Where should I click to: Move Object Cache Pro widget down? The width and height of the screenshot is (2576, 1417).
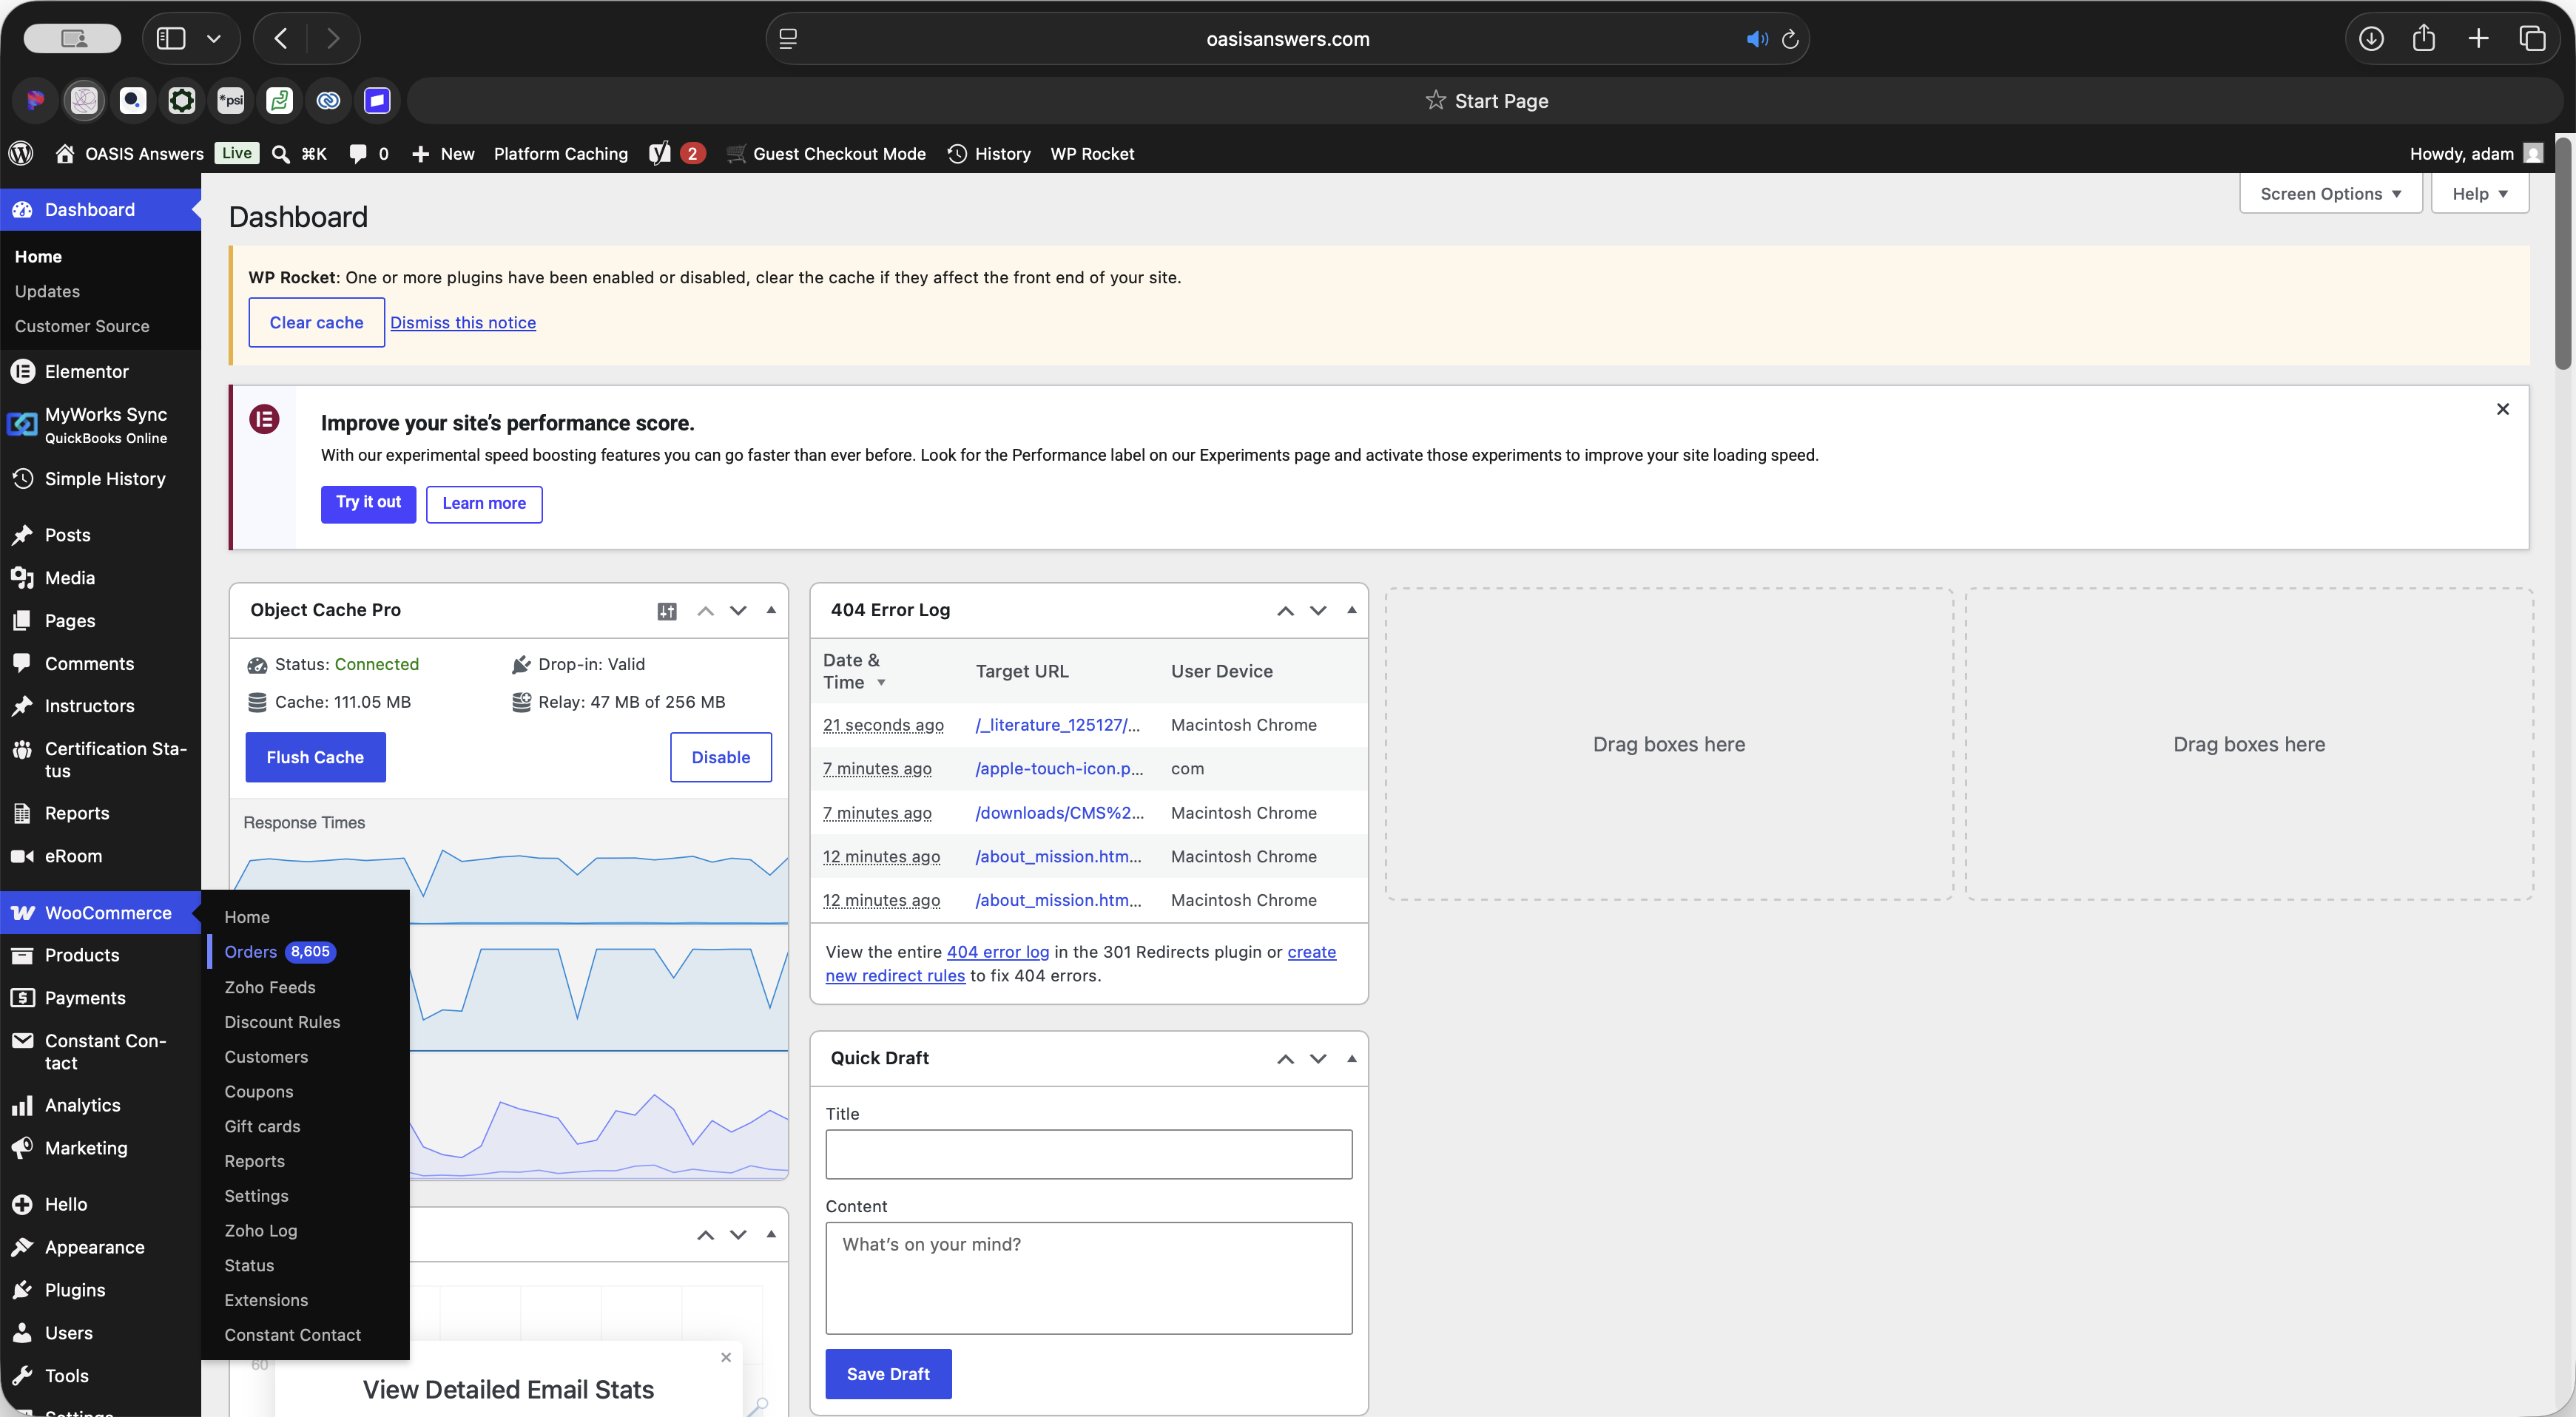pos(738,611)
